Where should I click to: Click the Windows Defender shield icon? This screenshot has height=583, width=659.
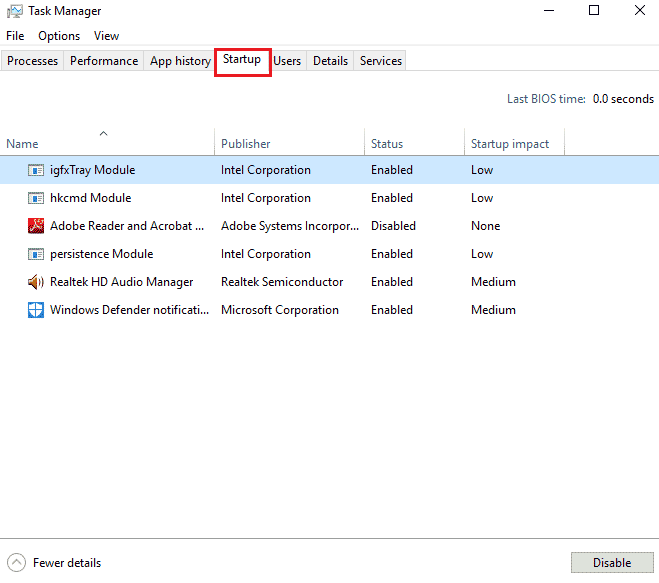[36, 310]
